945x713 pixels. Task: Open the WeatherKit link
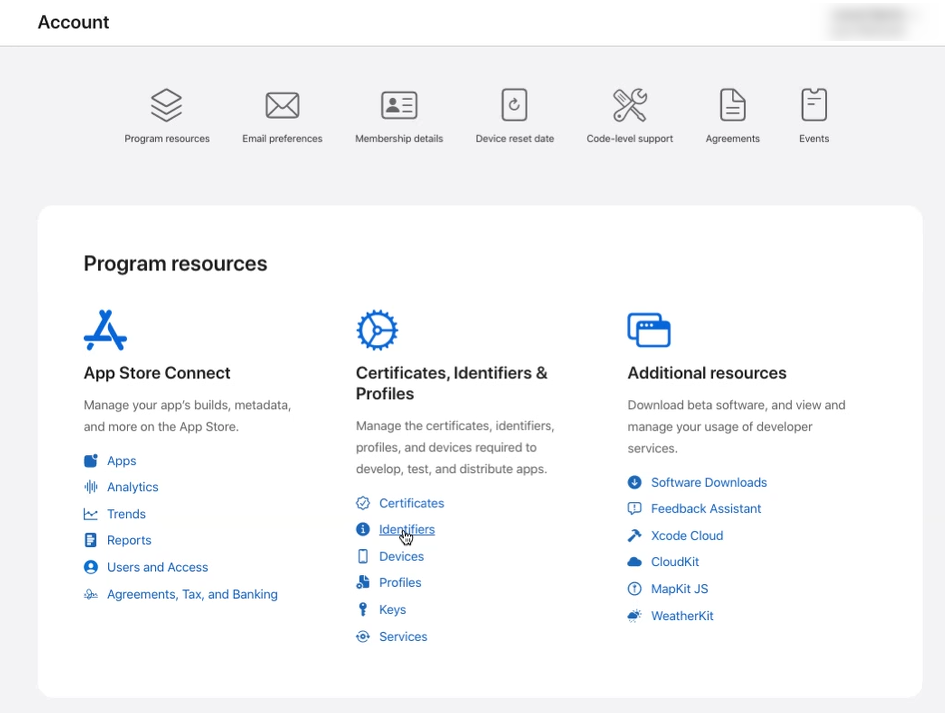[682, 616]
